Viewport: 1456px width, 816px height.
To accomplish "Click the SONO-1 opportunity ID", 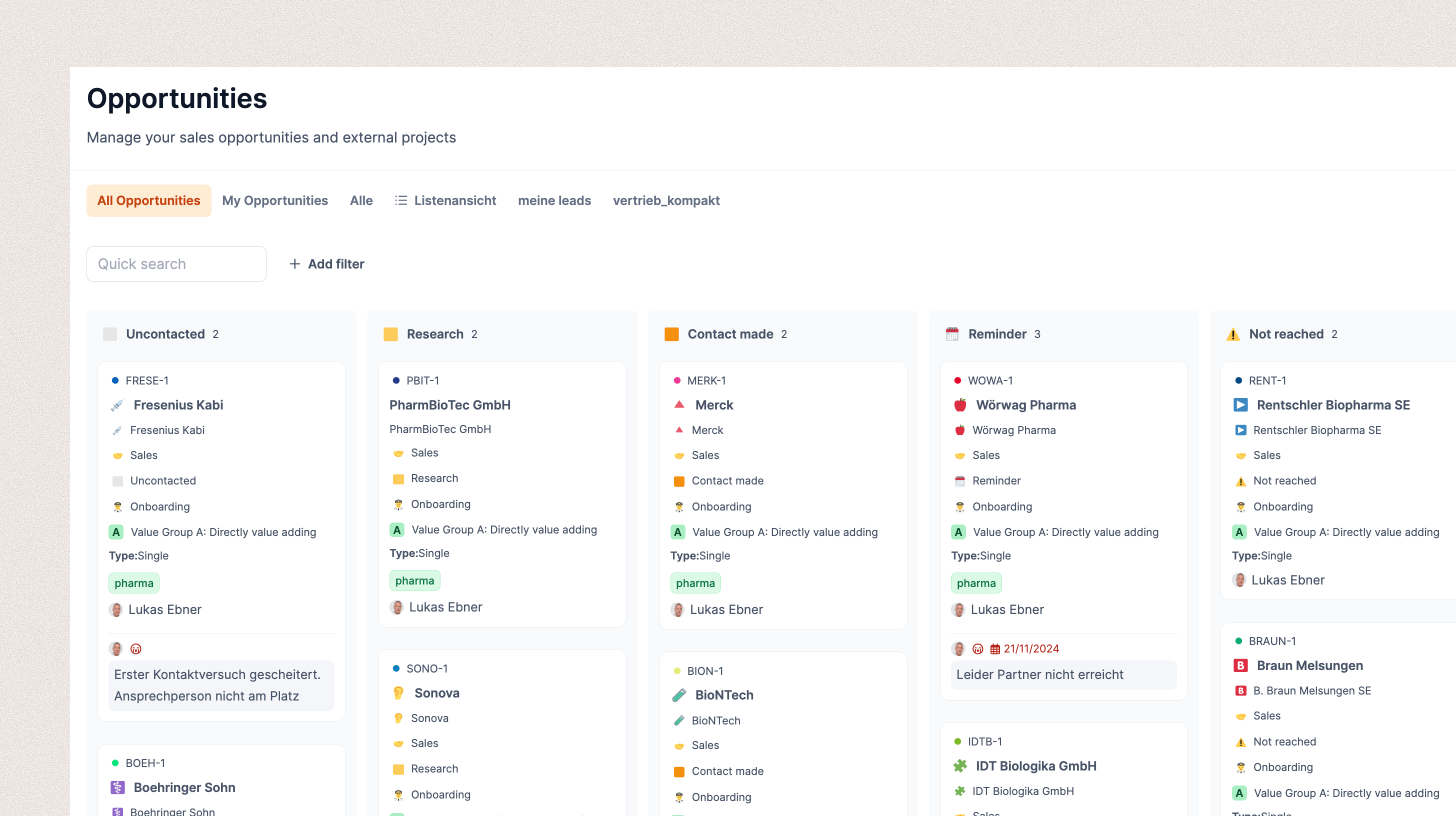I will click(427, 669).
